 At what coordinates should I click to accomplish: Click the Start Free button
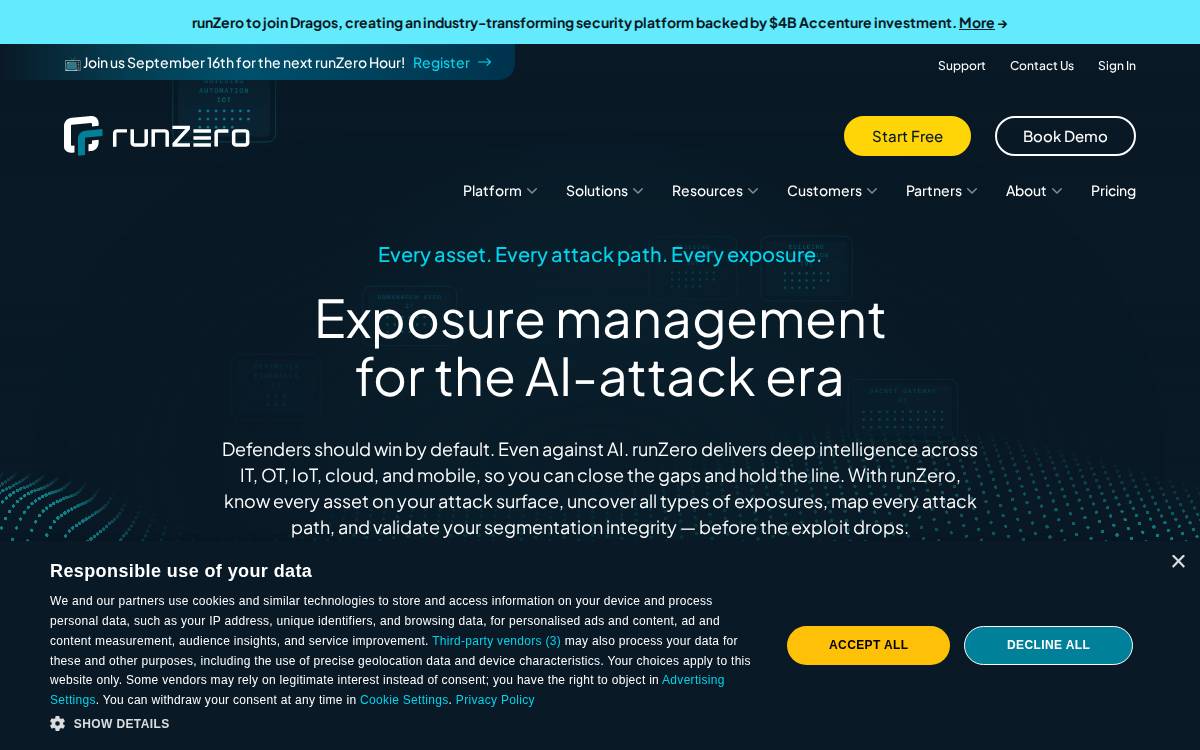(x=907, y=136)
